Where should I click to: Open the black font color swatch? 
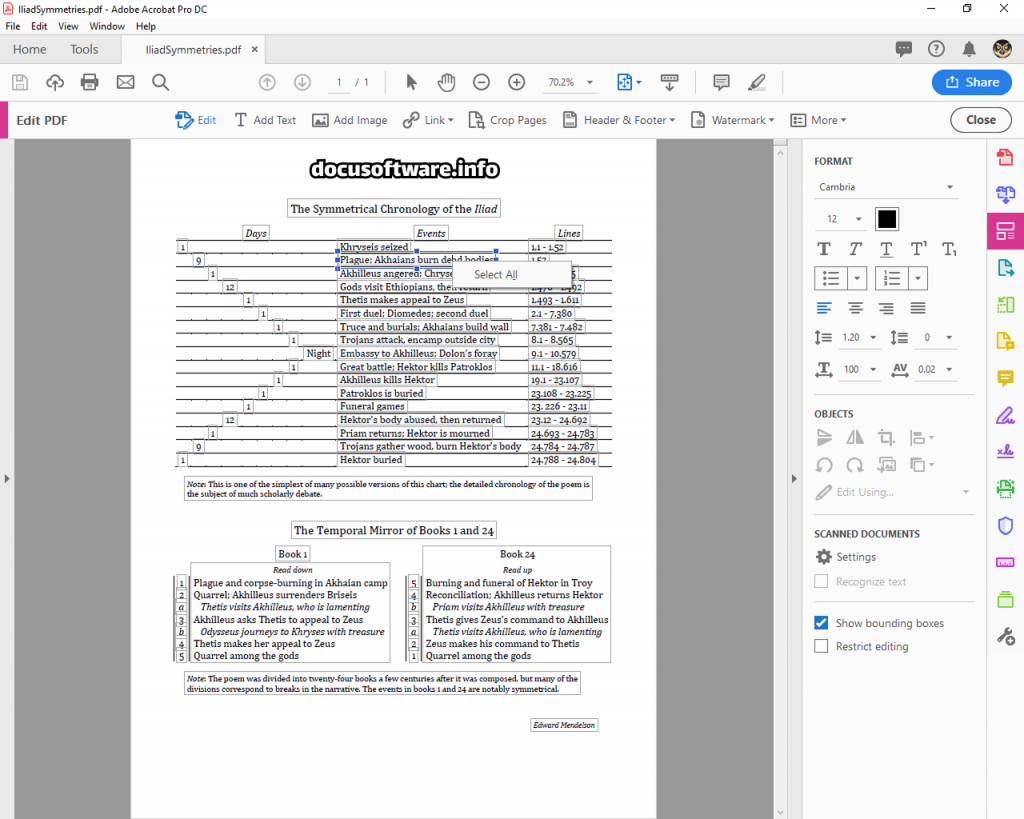tap(887, 219)
